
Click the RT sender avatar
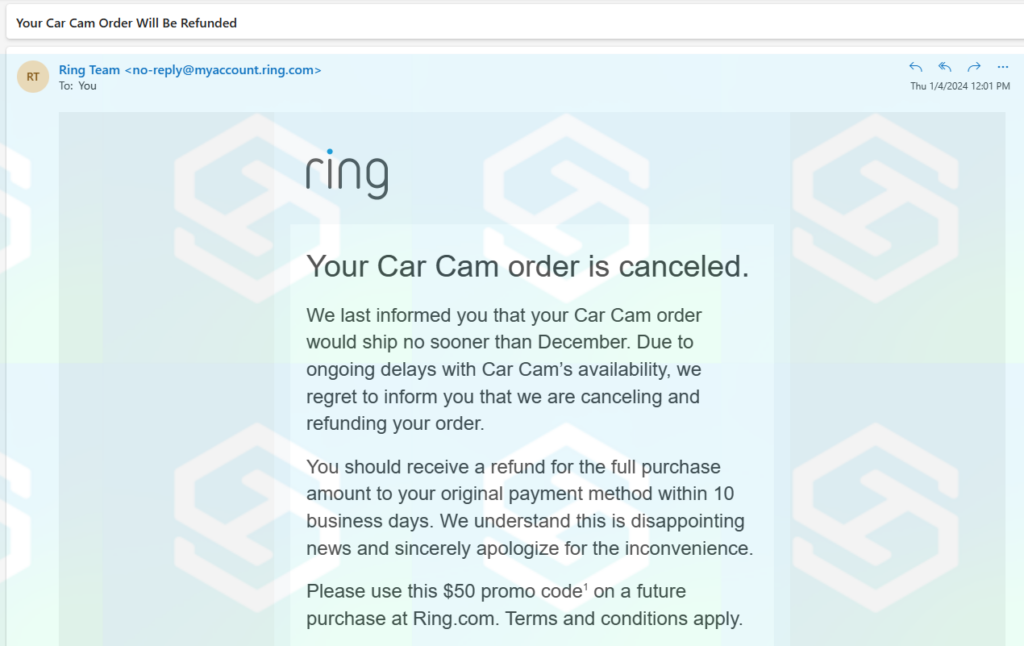click(x=33, y=76)
